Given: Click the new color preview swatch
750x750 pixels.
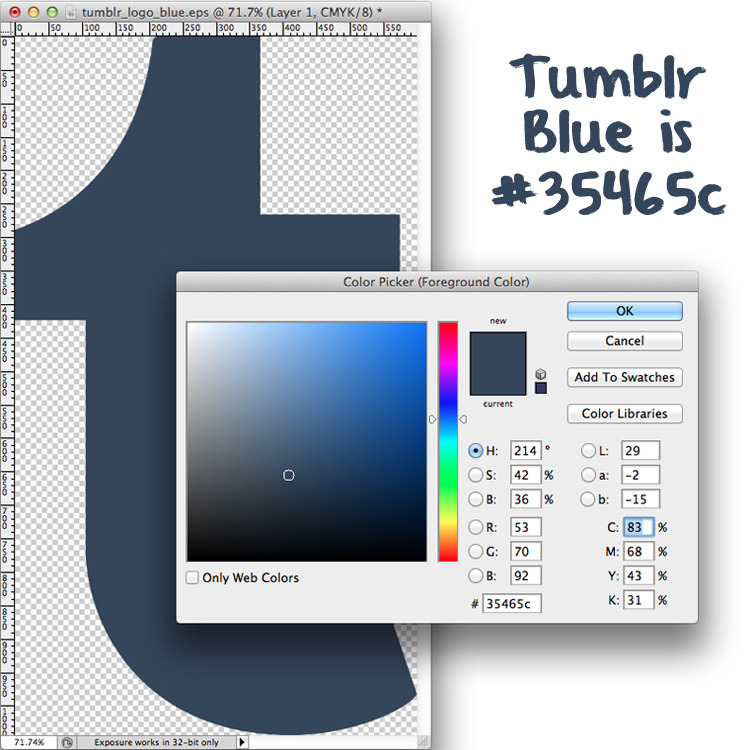Looking at the screenshot, I should (498, 348).
